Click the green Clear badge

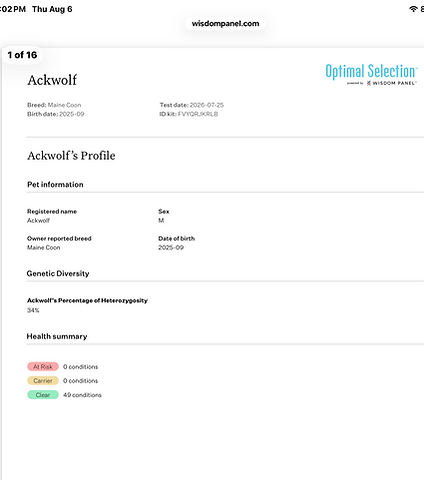pos(43,395)
